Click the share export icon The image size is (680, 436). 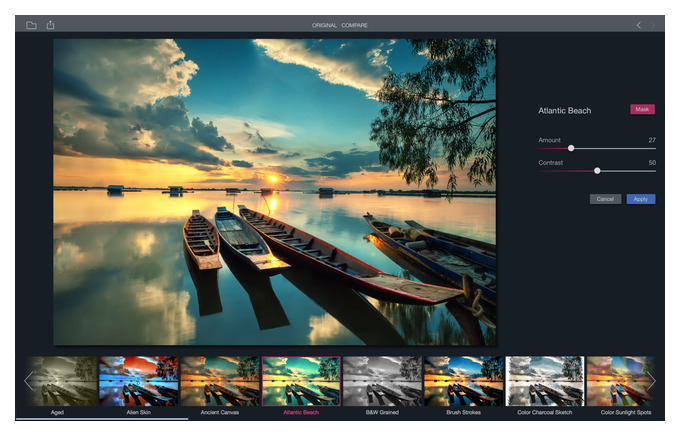coord(50,25)
